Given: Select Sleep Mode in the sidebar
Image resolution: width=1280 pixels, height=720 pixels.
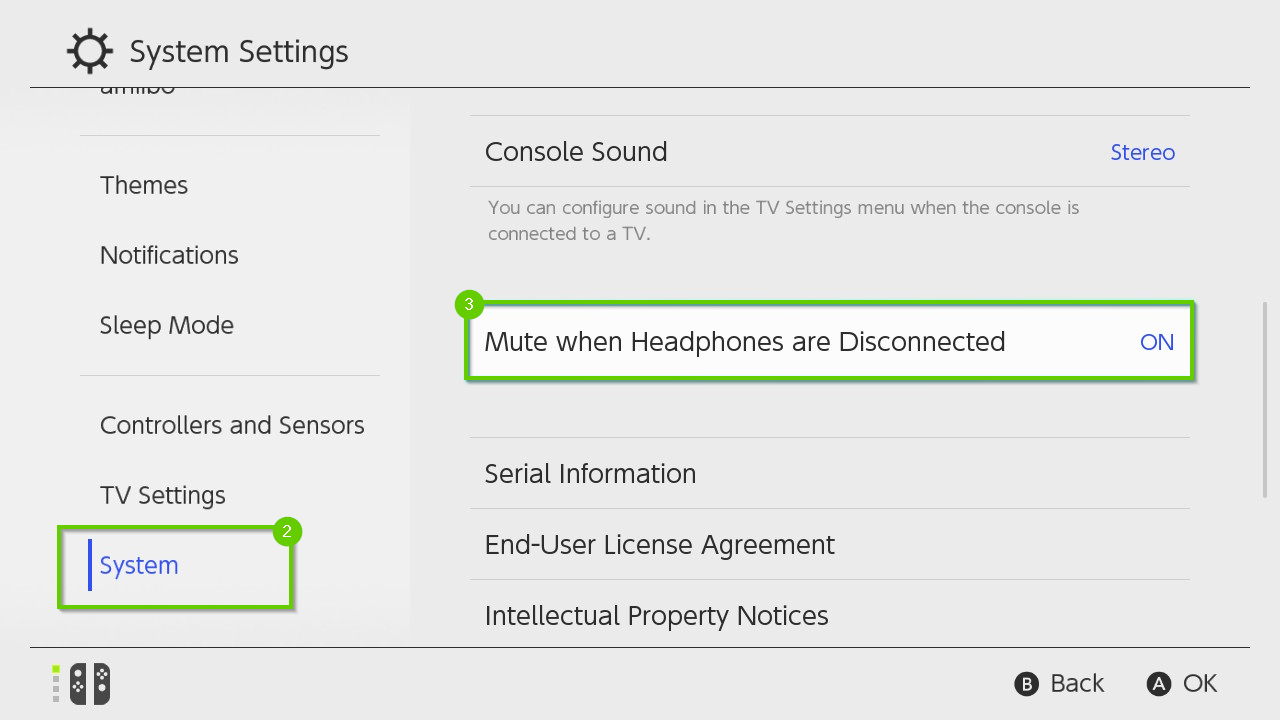Looking at the screenshot, I should pos(167,325).
